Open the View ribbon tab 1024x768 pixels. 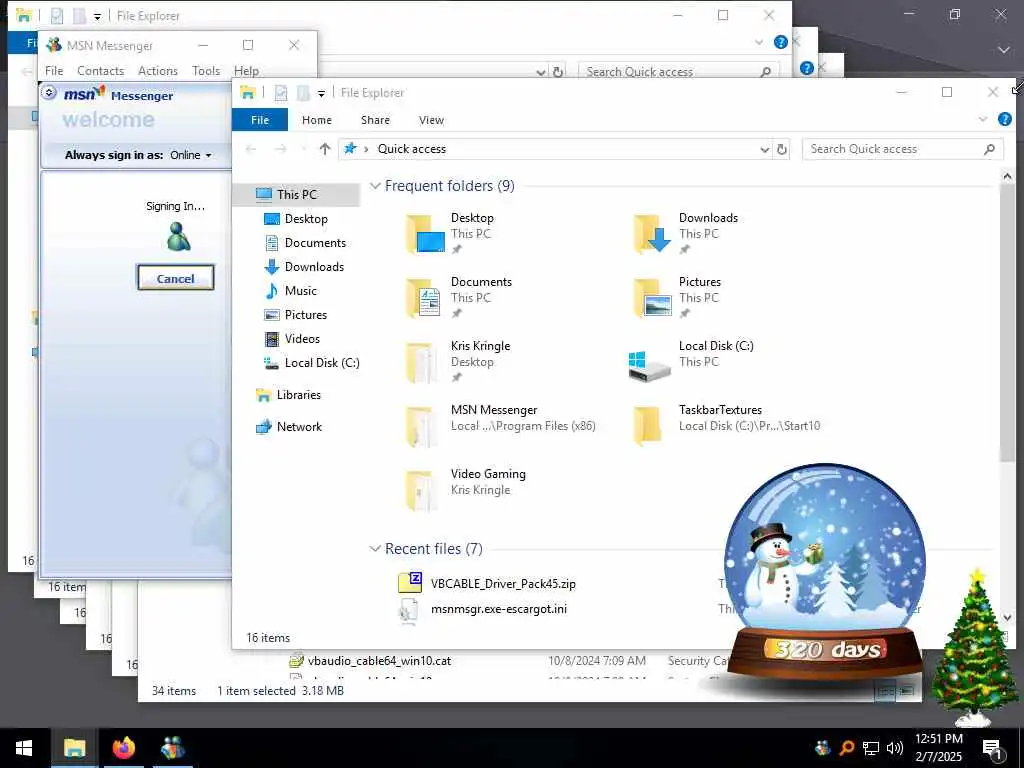pos(431,120)
